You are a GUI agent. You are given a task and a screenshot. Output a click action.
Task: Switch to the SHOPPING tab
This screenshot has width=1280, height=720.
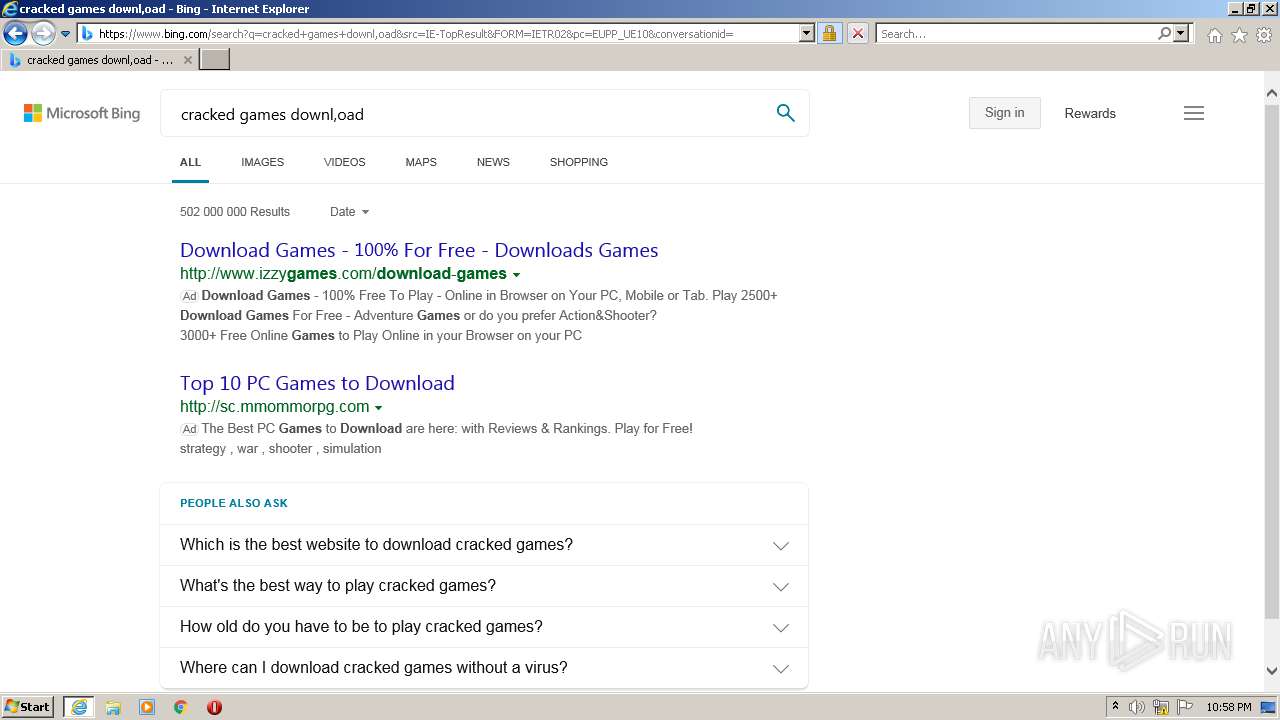pos(578,162)
